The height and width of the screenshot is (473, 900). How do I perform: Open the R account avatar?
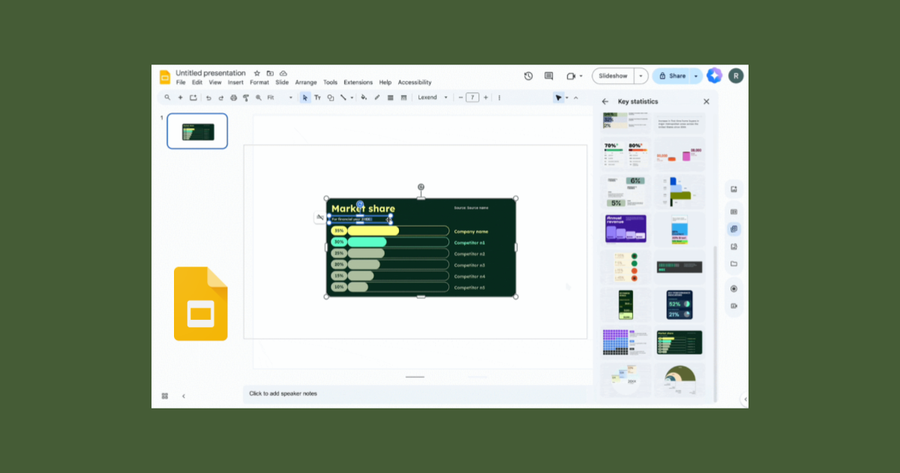coord(736,76)
